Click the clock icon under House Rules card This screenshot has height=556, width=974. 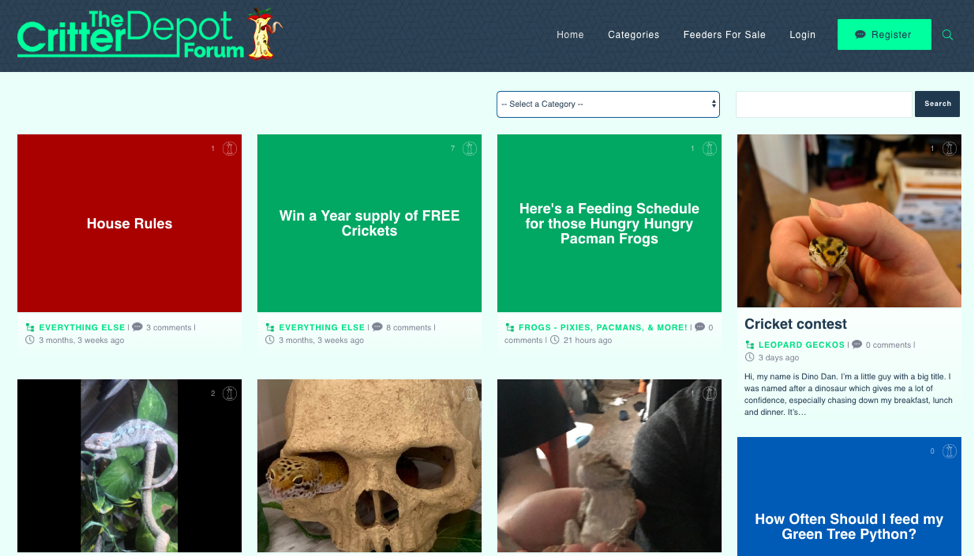click(x=30, y=340)
